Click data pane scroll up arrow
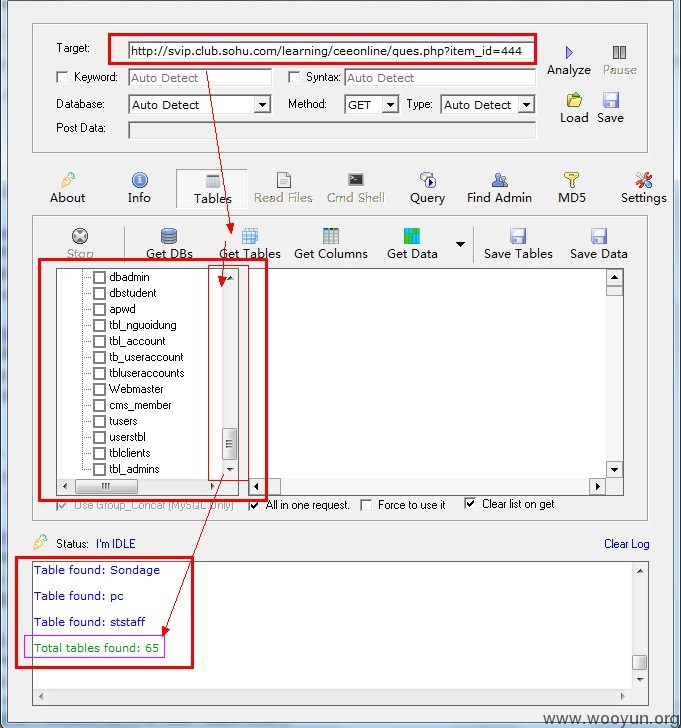681x728 pixels. click(614, 277)
